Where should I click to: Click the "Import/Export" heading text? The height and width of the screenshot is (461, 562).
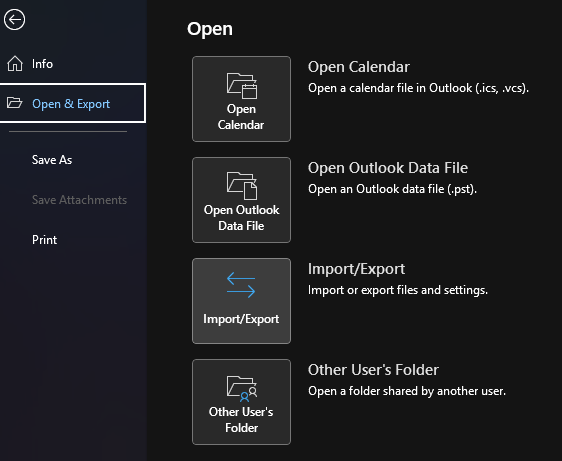click(x=356, y=269)
